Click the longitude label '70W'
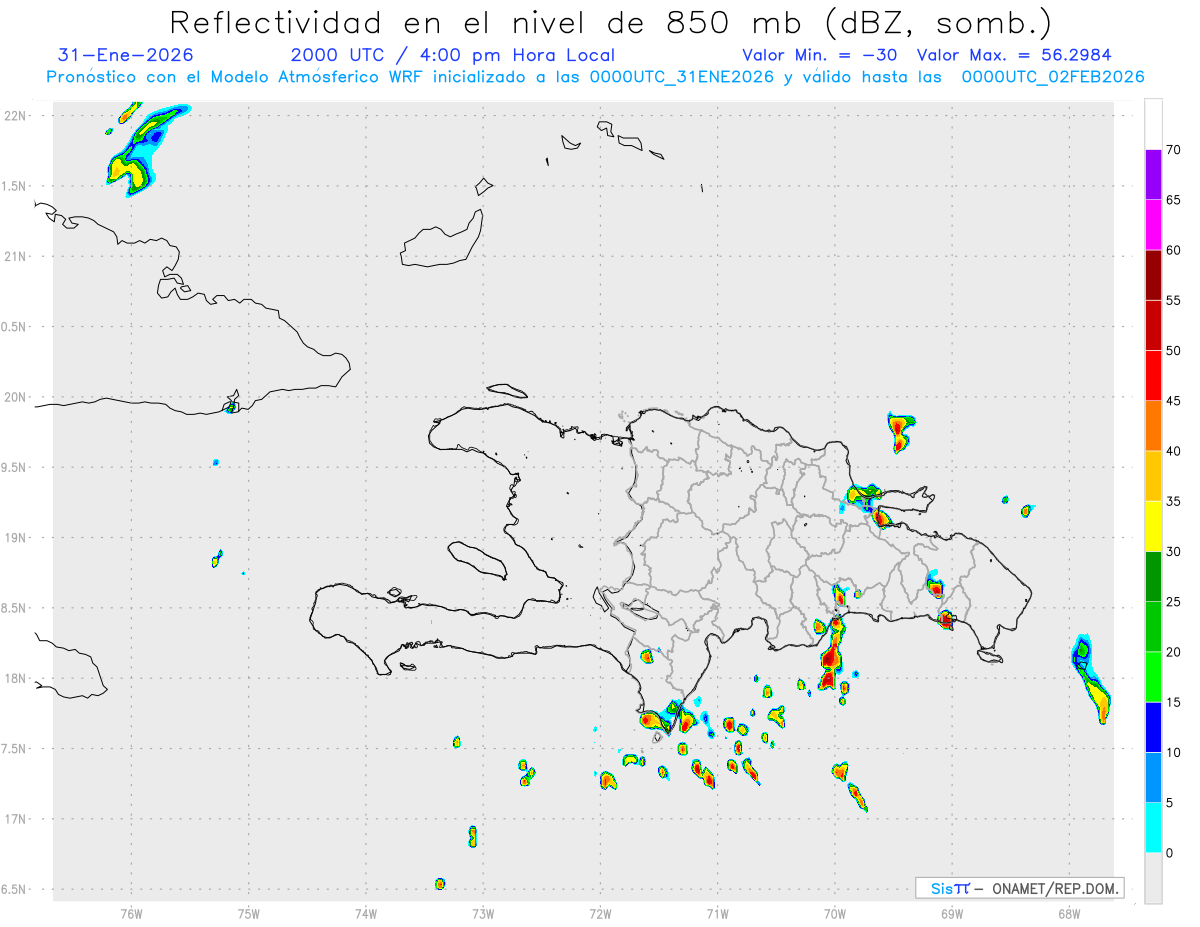Viewport: 1200px width, 927px height. pos(835,913)
